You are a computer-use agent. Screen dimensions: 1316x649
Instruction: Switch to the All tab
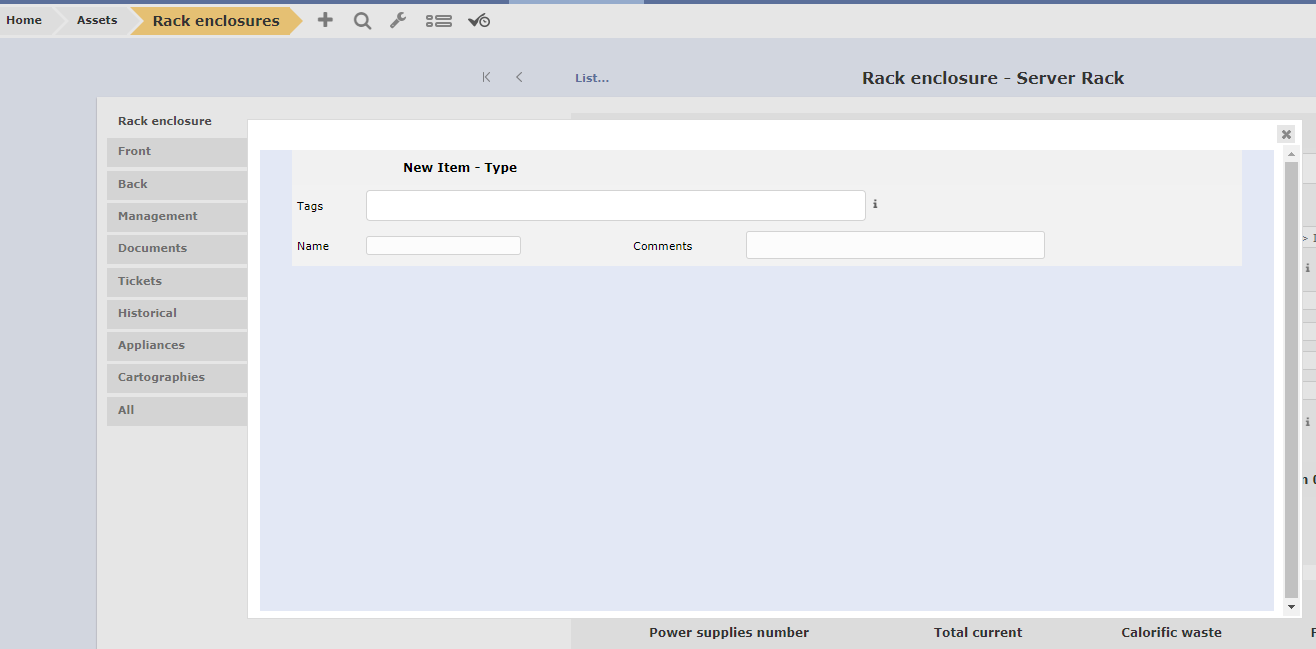tap(177, 411)
